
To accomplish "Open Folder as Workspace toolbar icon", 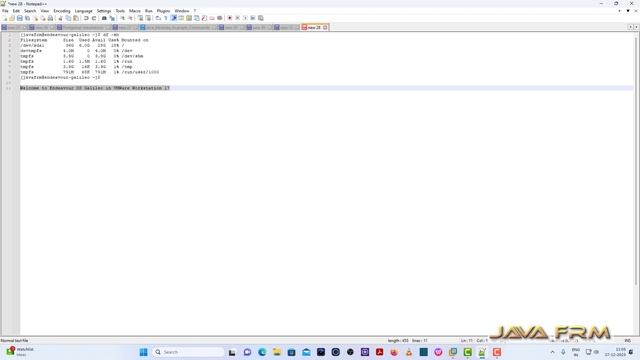I will click(x=212, y=18).
